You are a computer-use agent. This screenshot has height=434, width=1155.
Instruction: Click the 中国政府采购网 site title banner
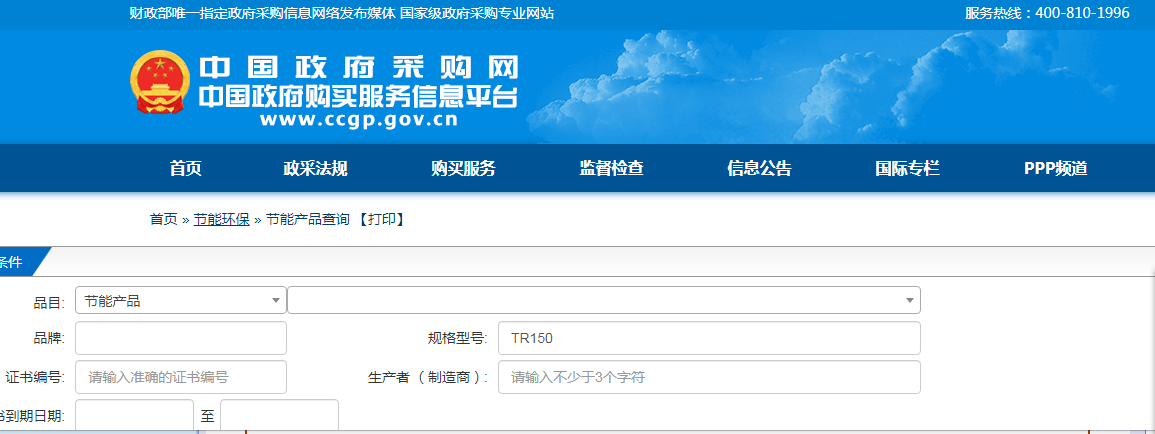coord(358,69)
